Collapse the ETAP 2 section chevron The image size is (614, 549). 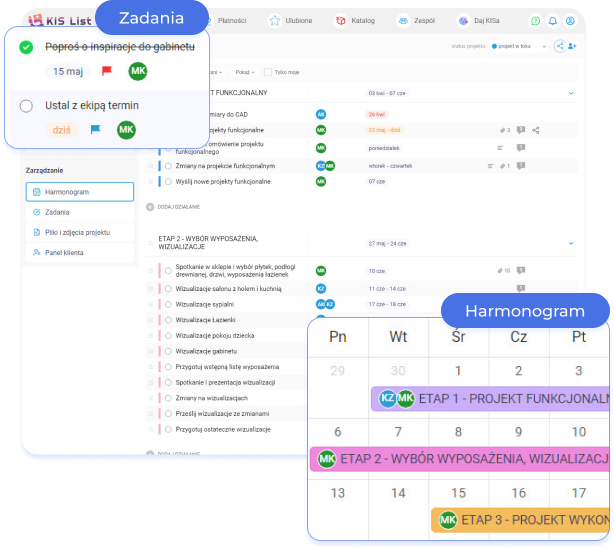[571, 242]
